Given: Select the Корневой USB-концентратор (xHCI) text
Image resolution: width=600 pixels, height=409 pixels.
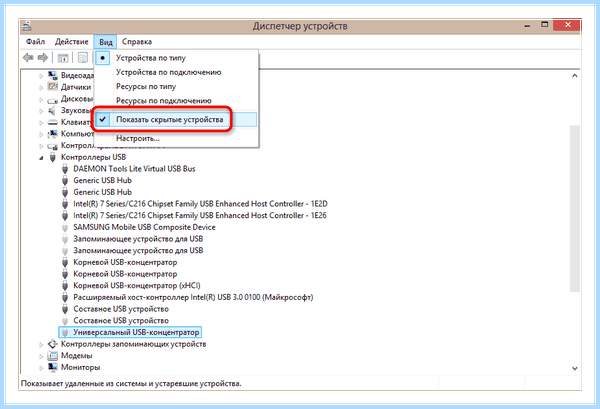Looking at the screenshot, I should [137, 286].
